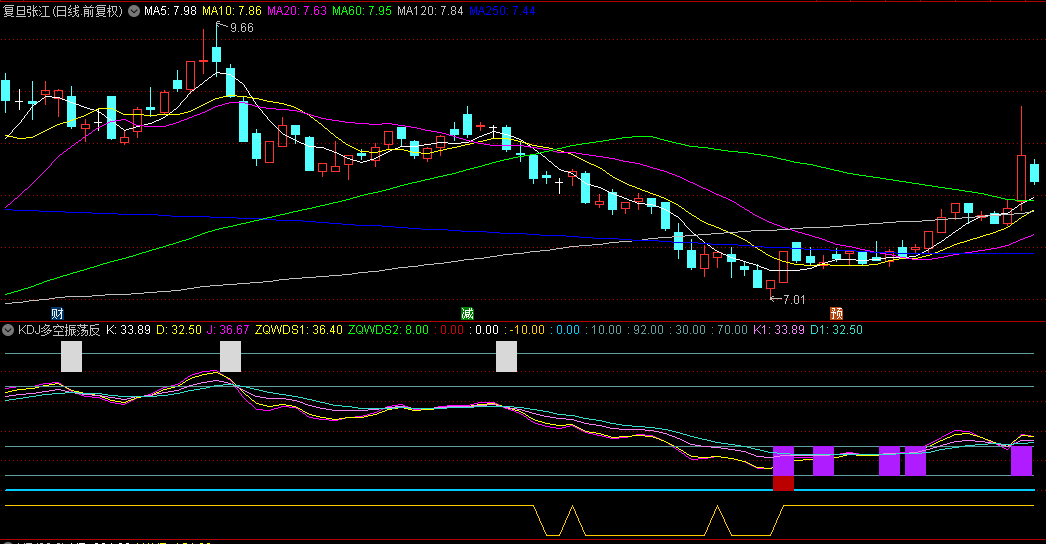
Task: Click the red signal block under the purple bar
Action: (783, 483)
